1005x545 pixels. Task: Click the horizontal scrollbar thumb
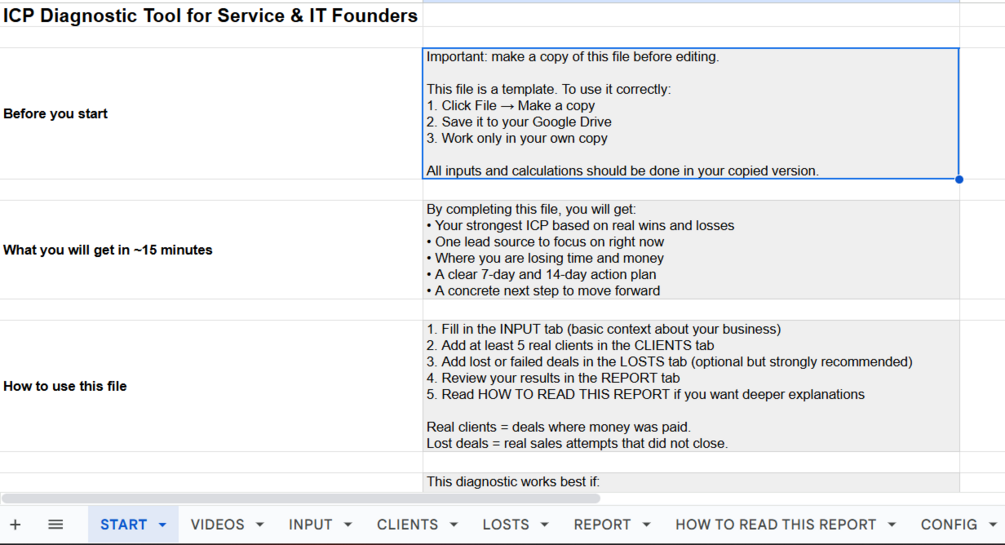pos(300,498)
